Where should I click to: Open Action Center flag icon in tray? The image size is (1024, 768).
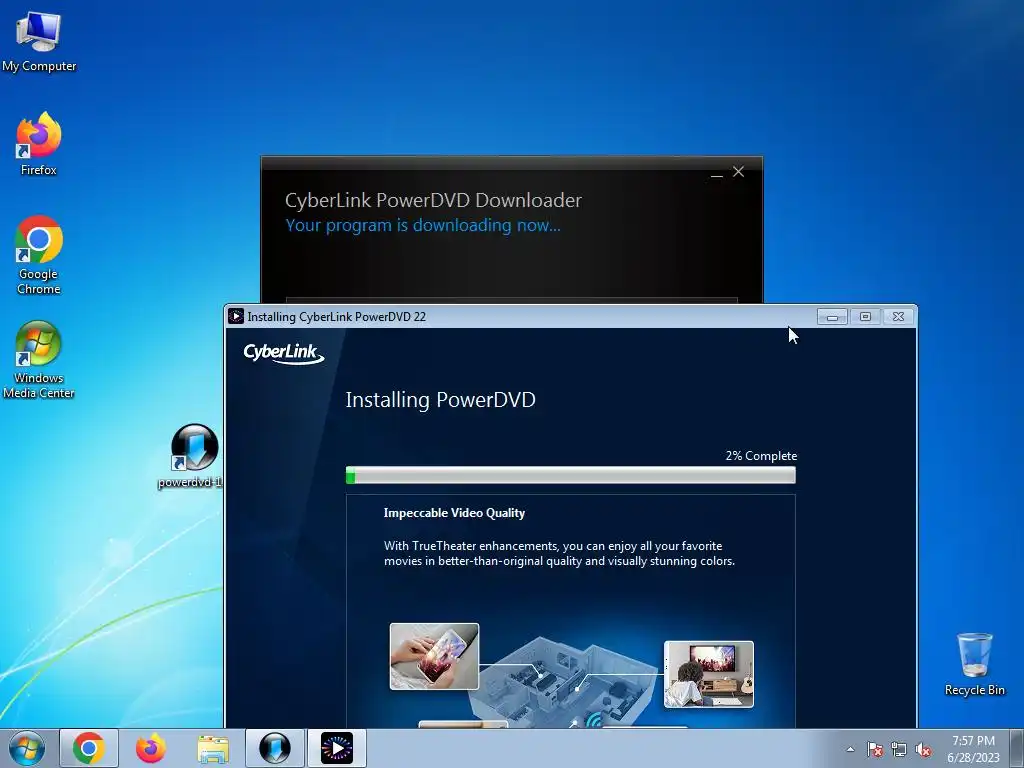point(874,749)
